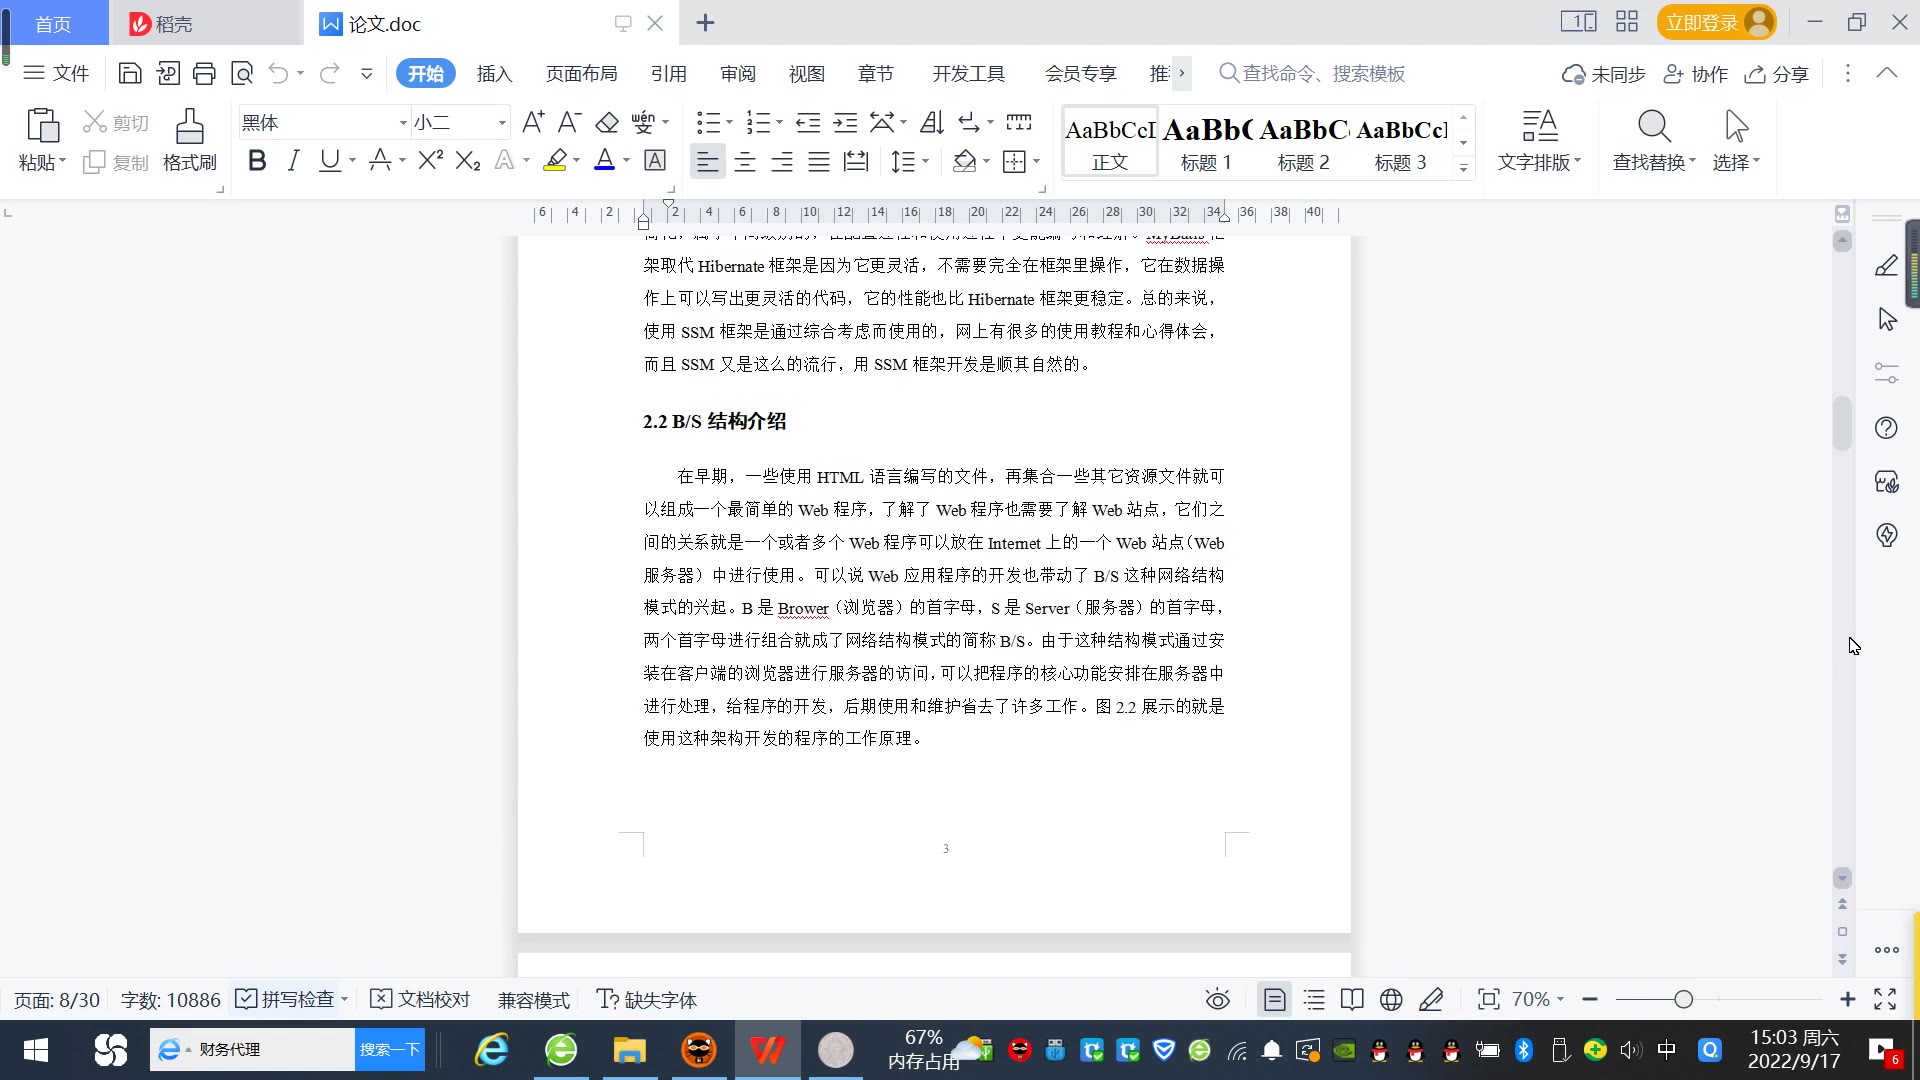Expand the styles gallery more arrow

1463,167
